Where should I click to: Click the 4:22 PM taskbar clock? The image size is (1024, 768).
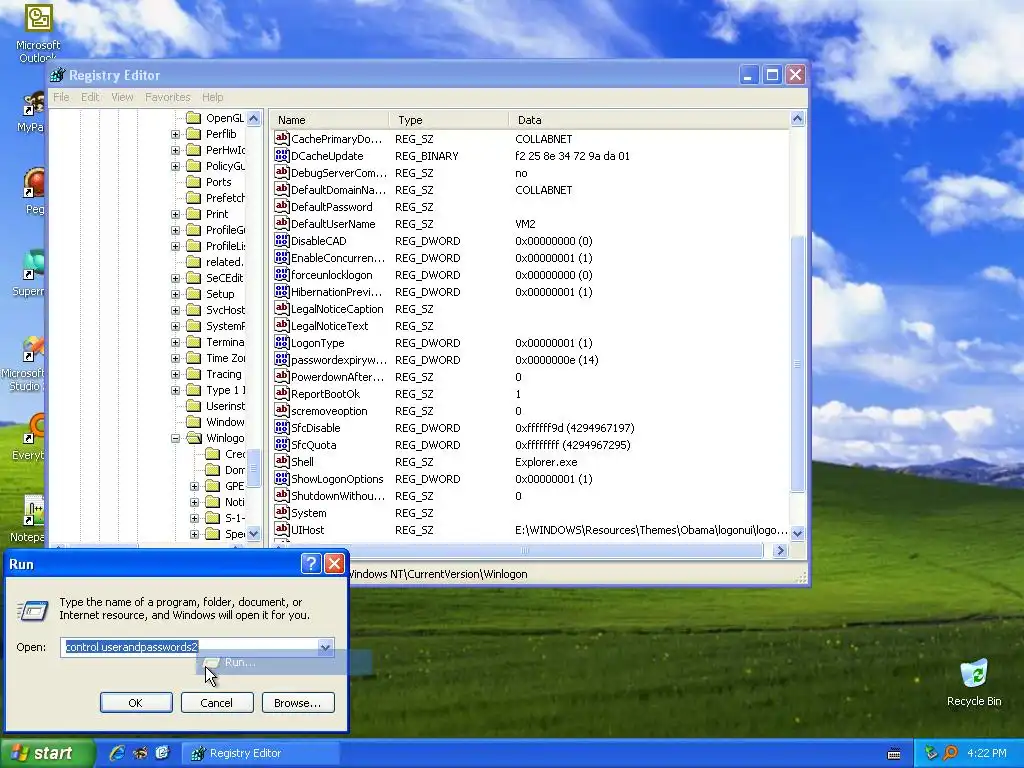(986, 753)
